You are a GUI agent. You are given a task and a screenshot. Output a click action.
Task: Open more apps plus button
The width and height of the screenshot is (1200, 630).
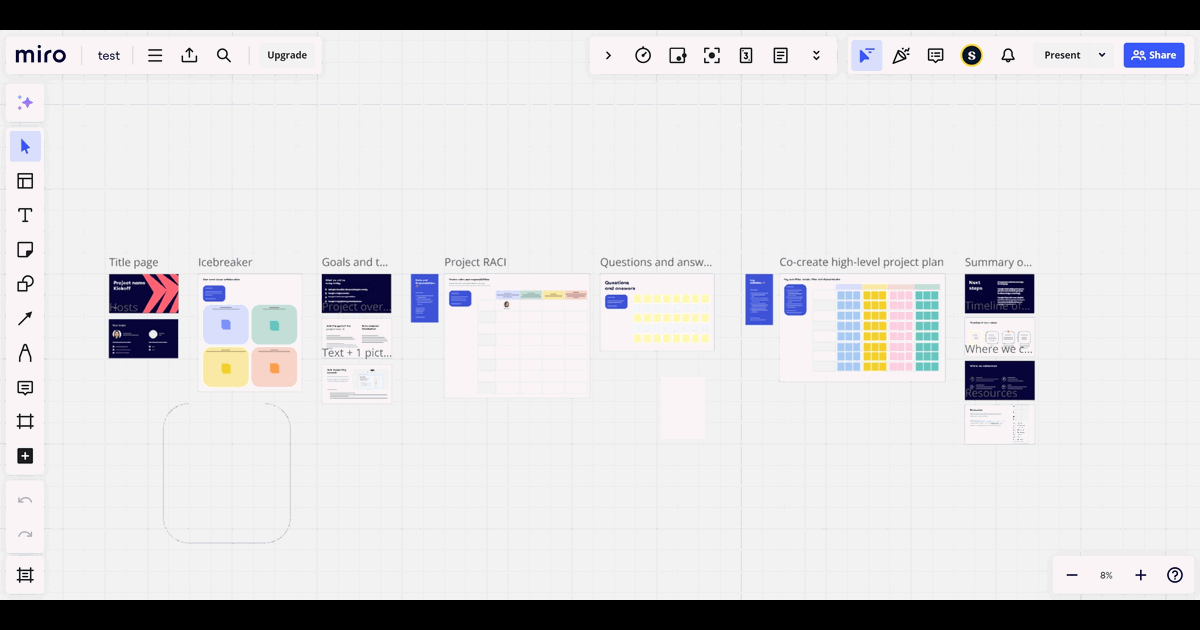[x=25, y=456]
